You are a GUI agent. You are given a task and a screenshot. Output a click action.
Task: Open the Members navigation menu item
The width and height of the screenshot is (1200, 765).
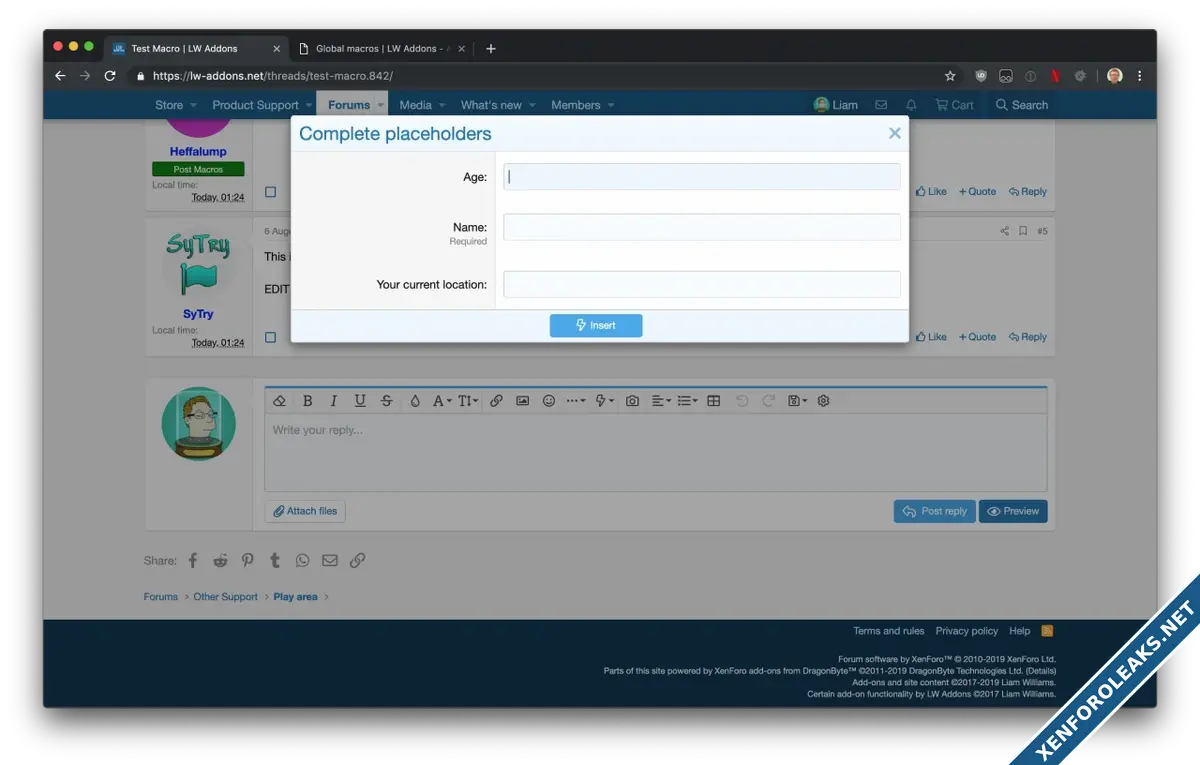coord(575,105)
